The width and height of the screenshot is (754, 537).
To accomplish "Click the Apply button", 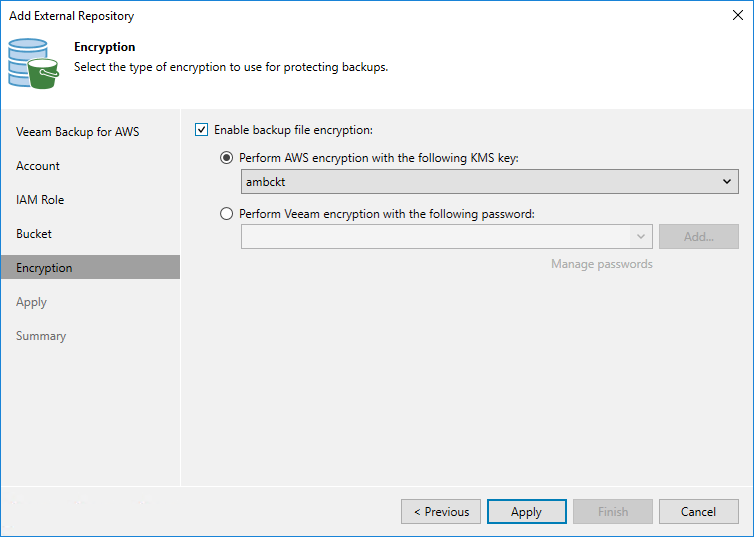I will (x=526, y=512).
